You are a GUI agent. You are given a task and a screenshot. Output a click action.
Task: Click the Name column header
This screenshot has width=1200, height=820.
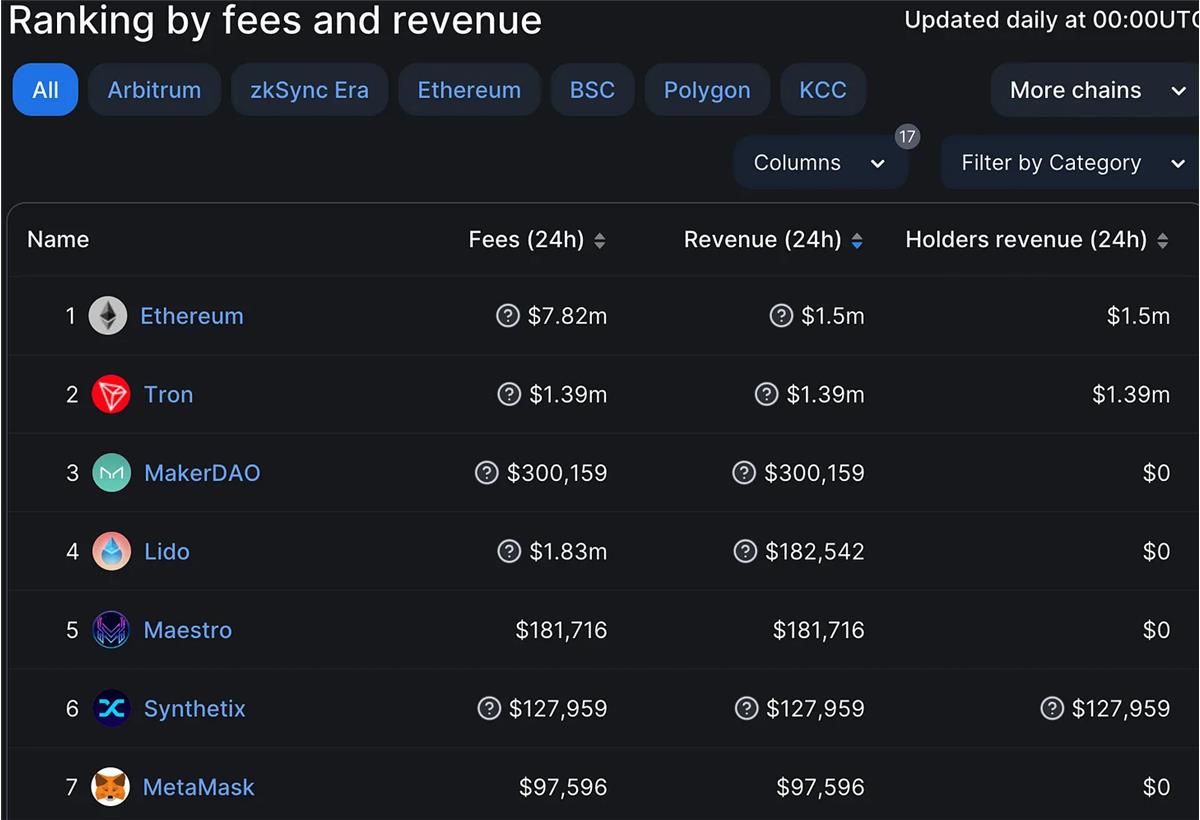[58, 240]
